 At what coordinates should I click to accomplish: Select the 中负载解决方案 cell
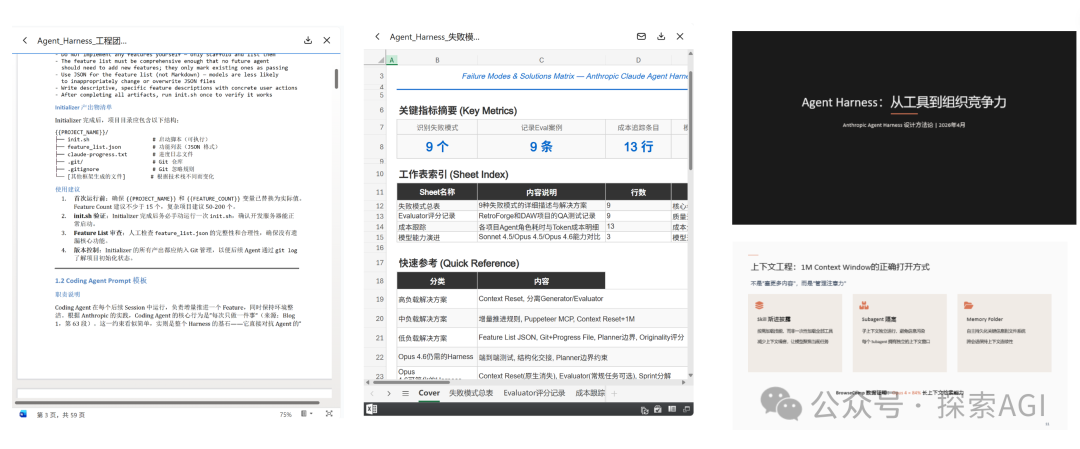tap(437, 319)
